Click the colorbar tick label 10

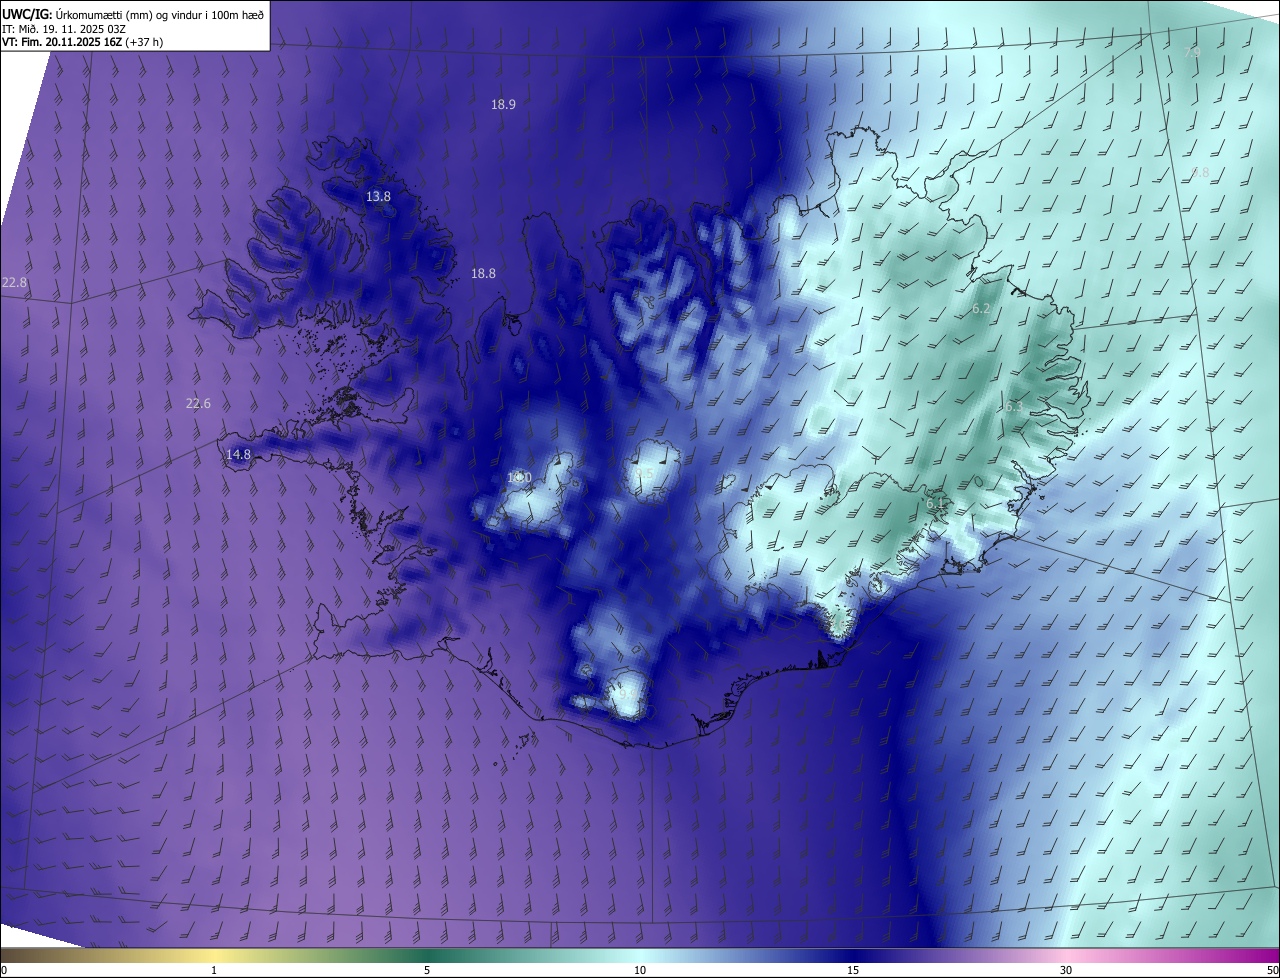(x=640, y=970)
